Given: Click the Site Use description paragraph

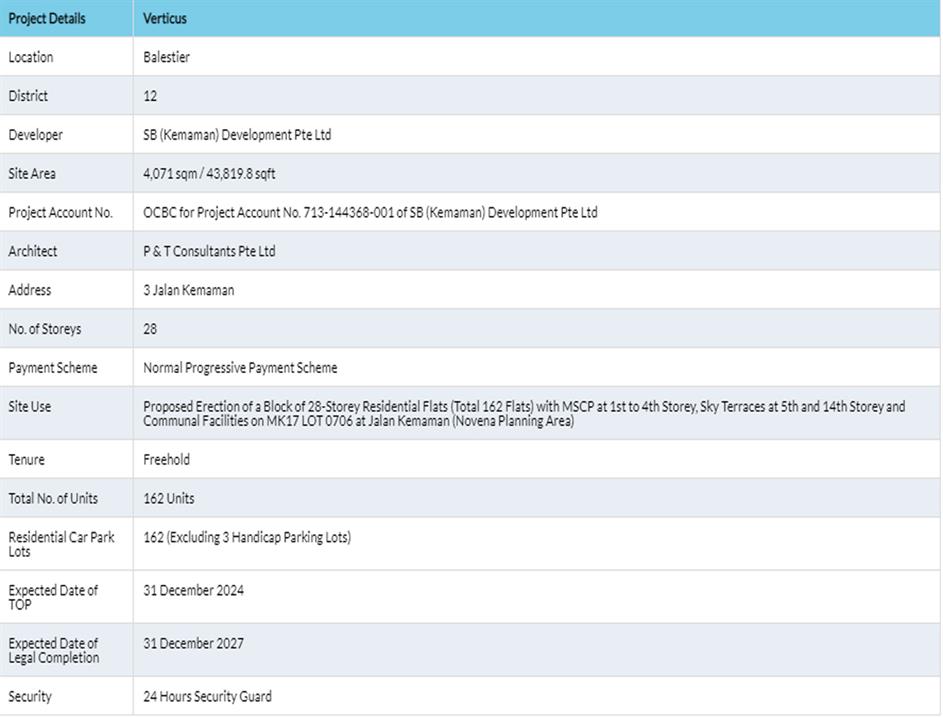Looking at the screenshot, I should point(523,414).
